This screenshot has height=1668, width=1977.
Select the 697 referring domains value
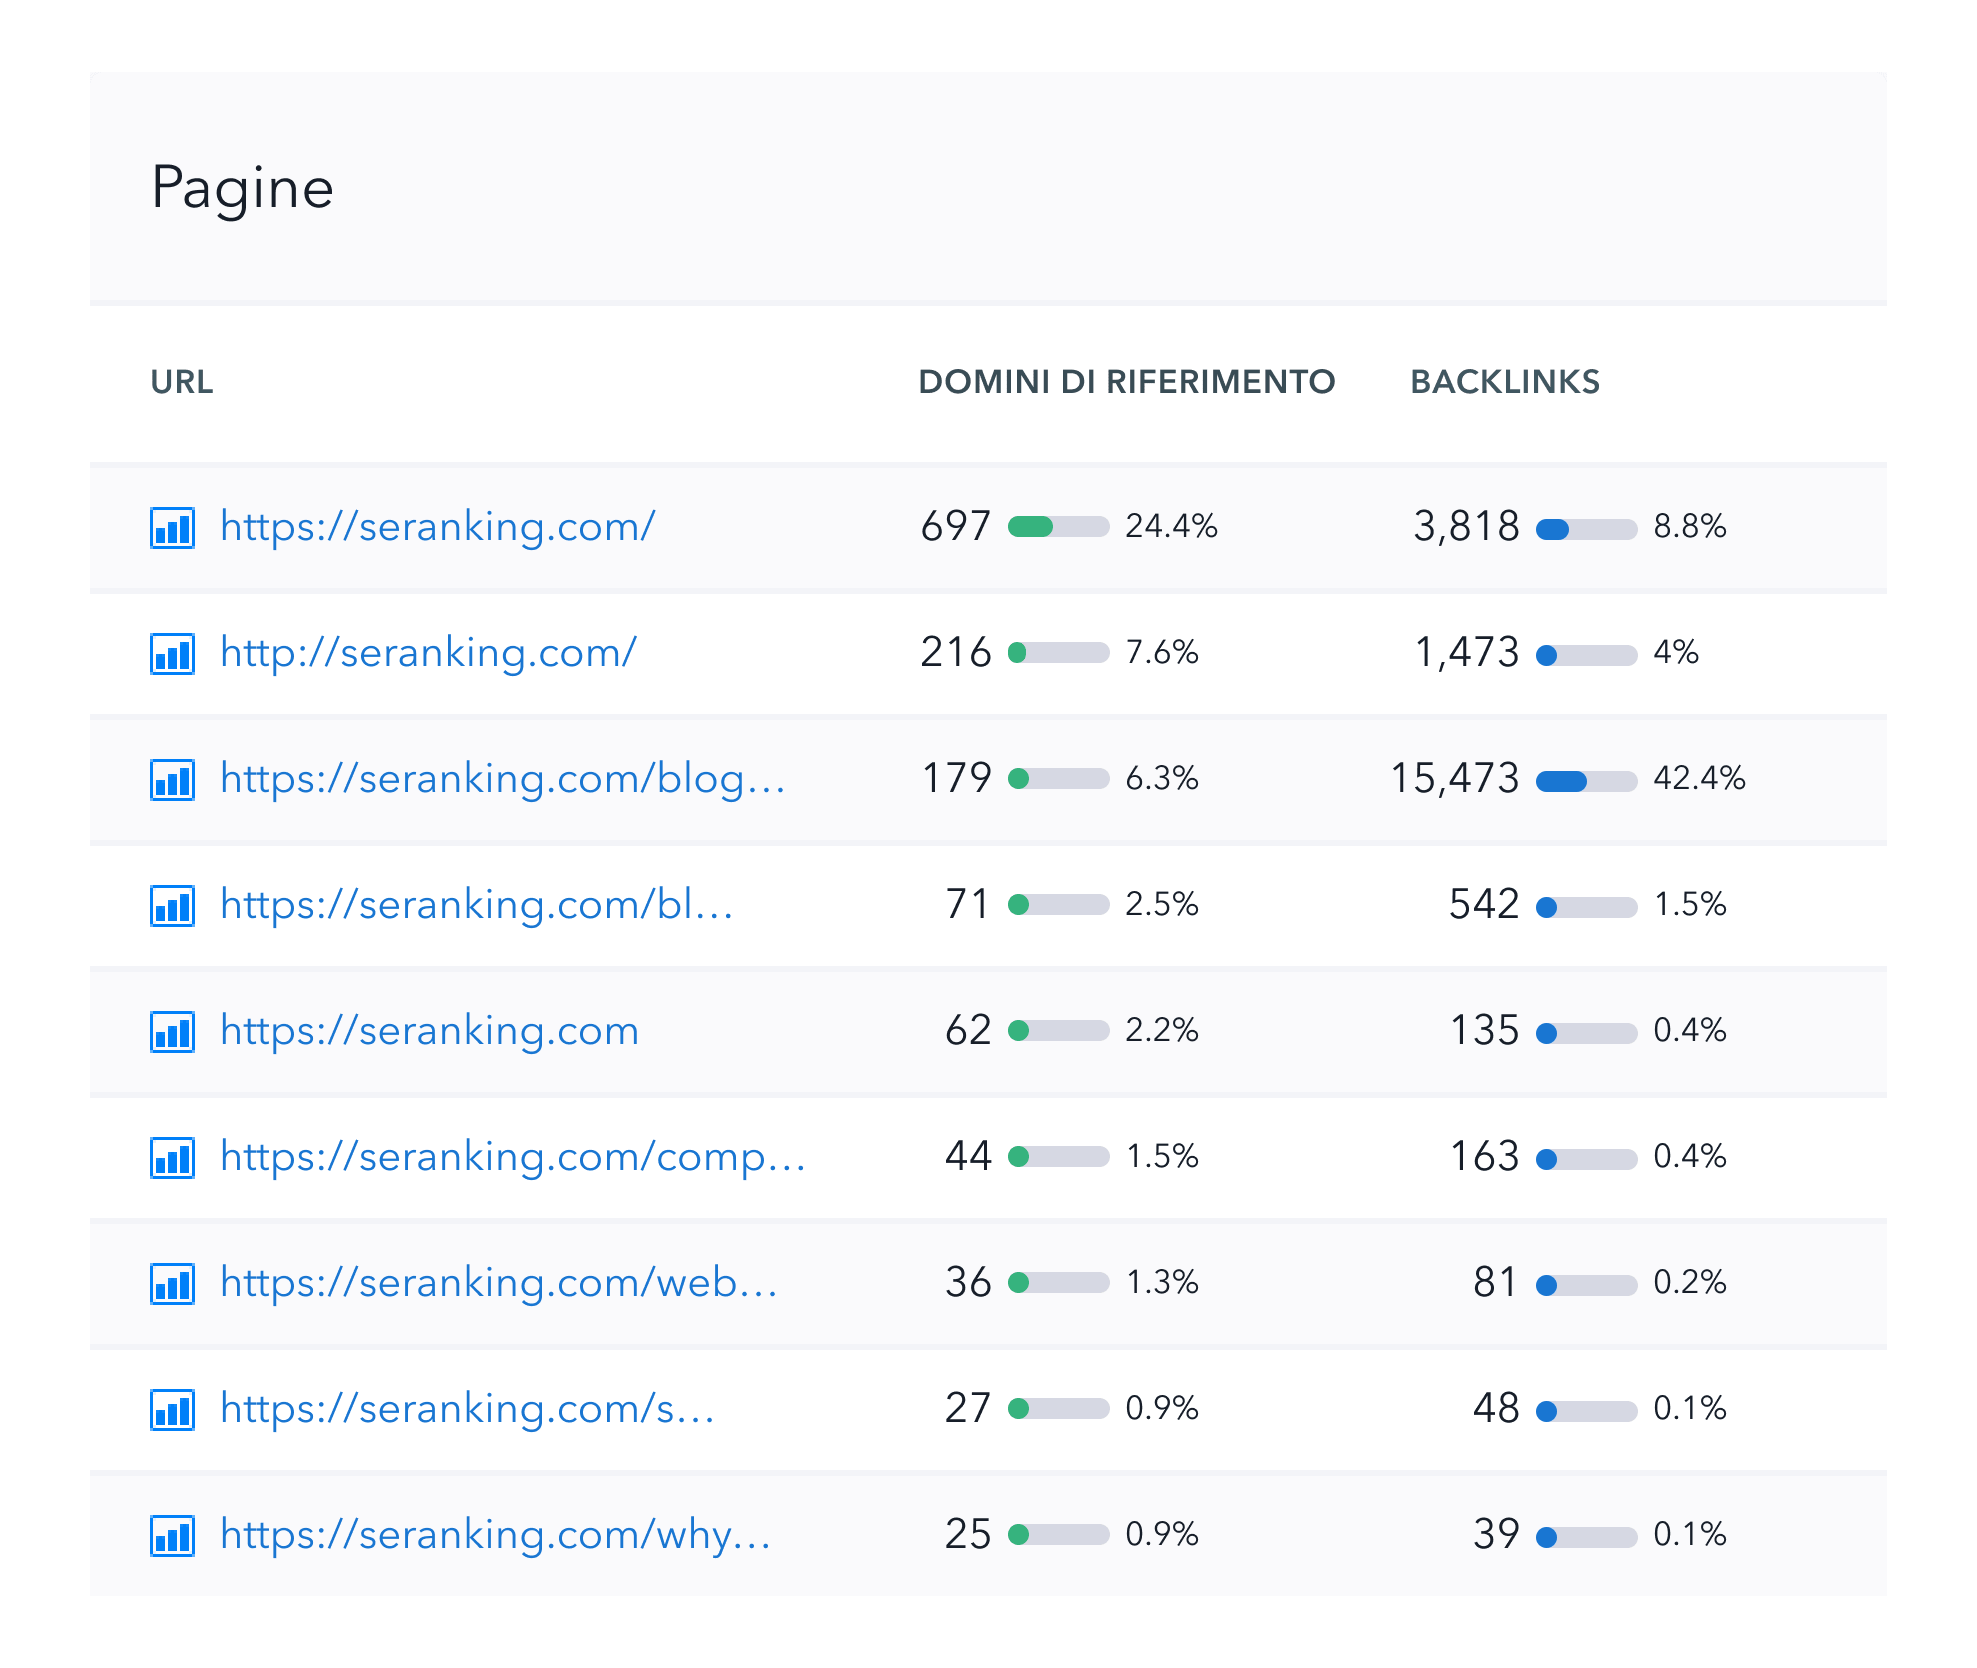[955, 527]
